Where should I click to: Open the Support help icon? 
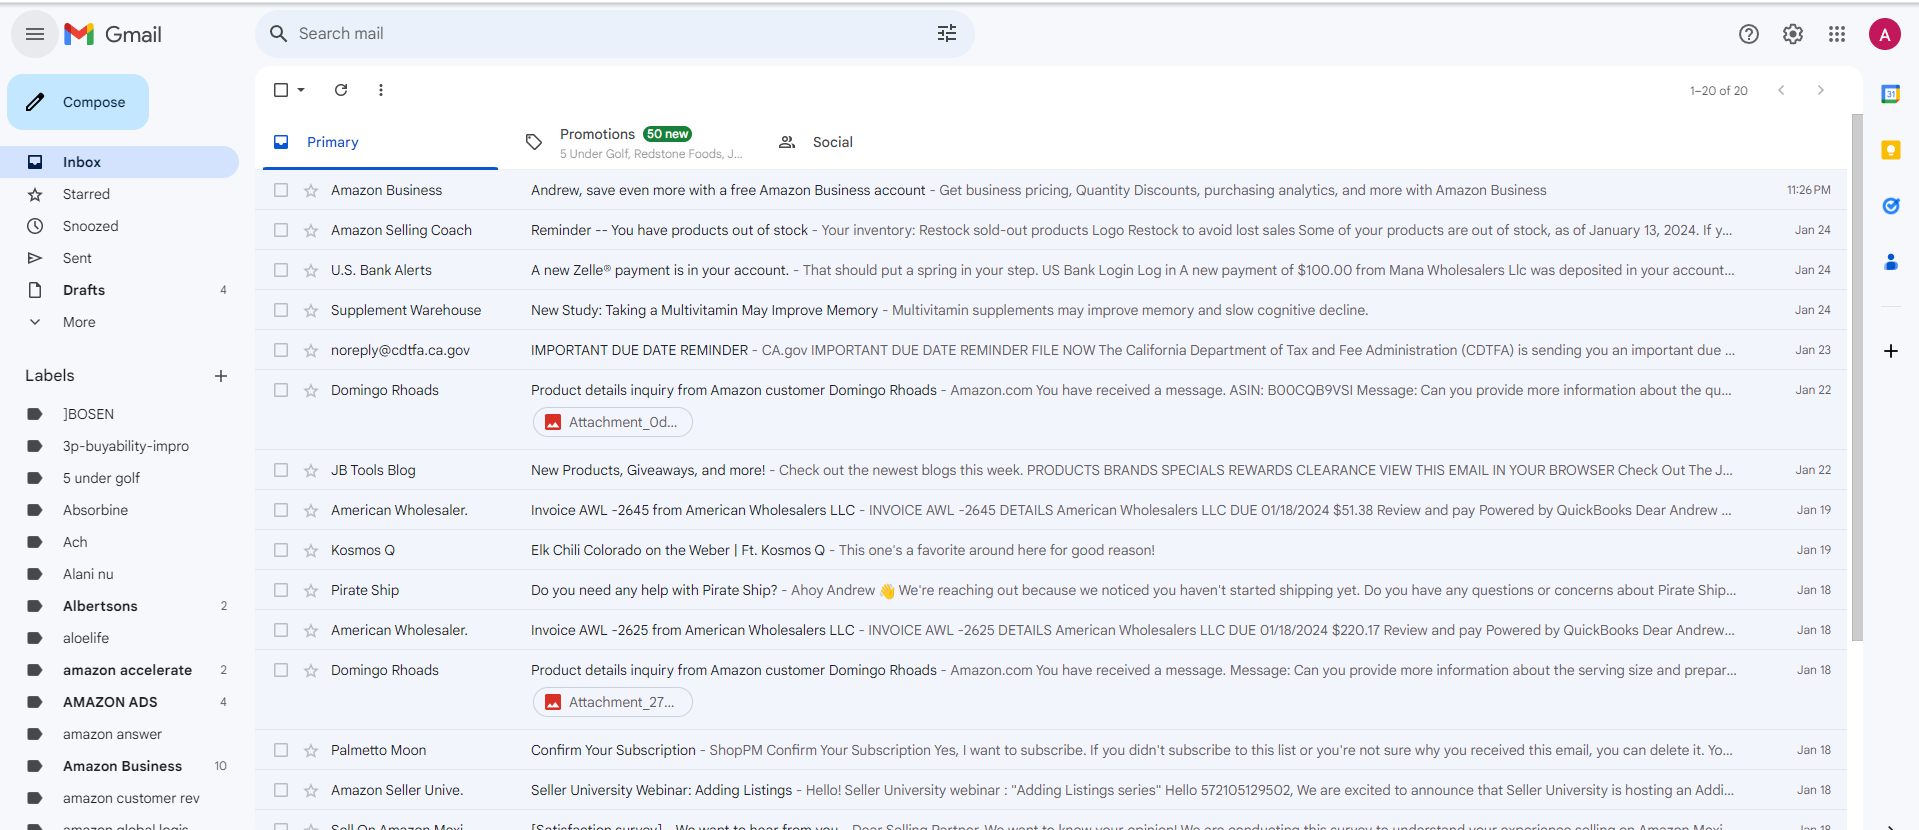coord(1749,34)
